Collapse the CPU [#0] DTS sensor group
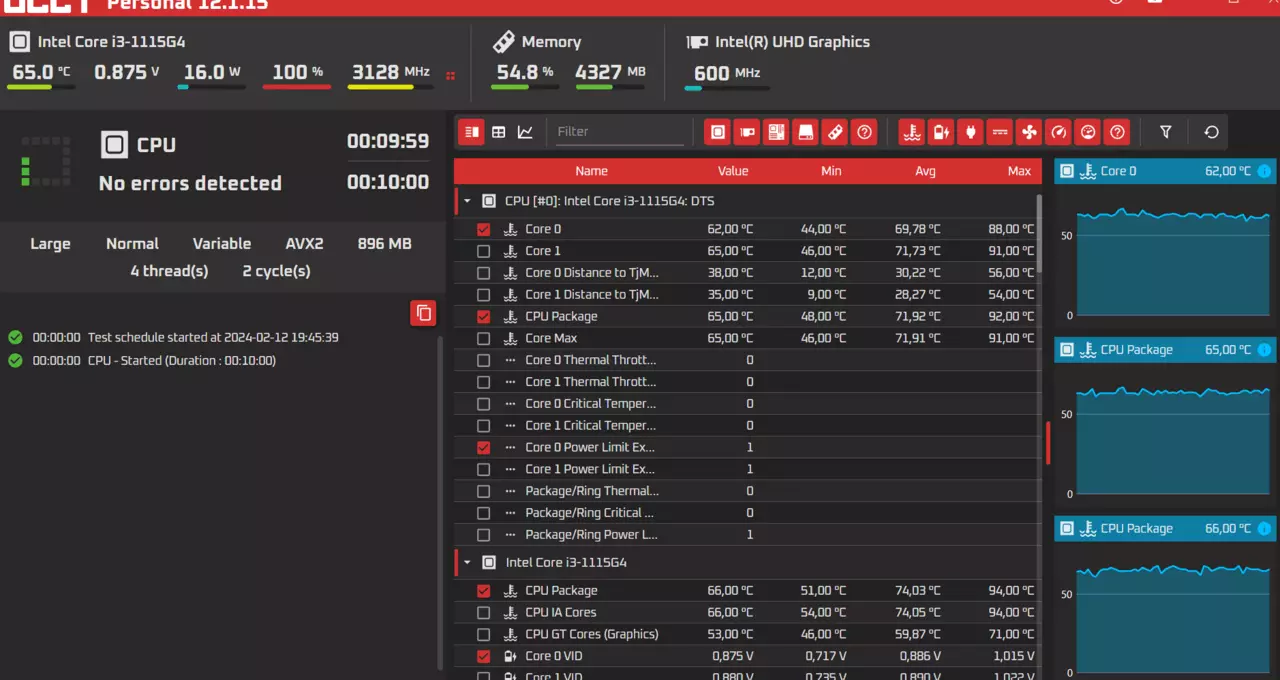 [466, 201]
